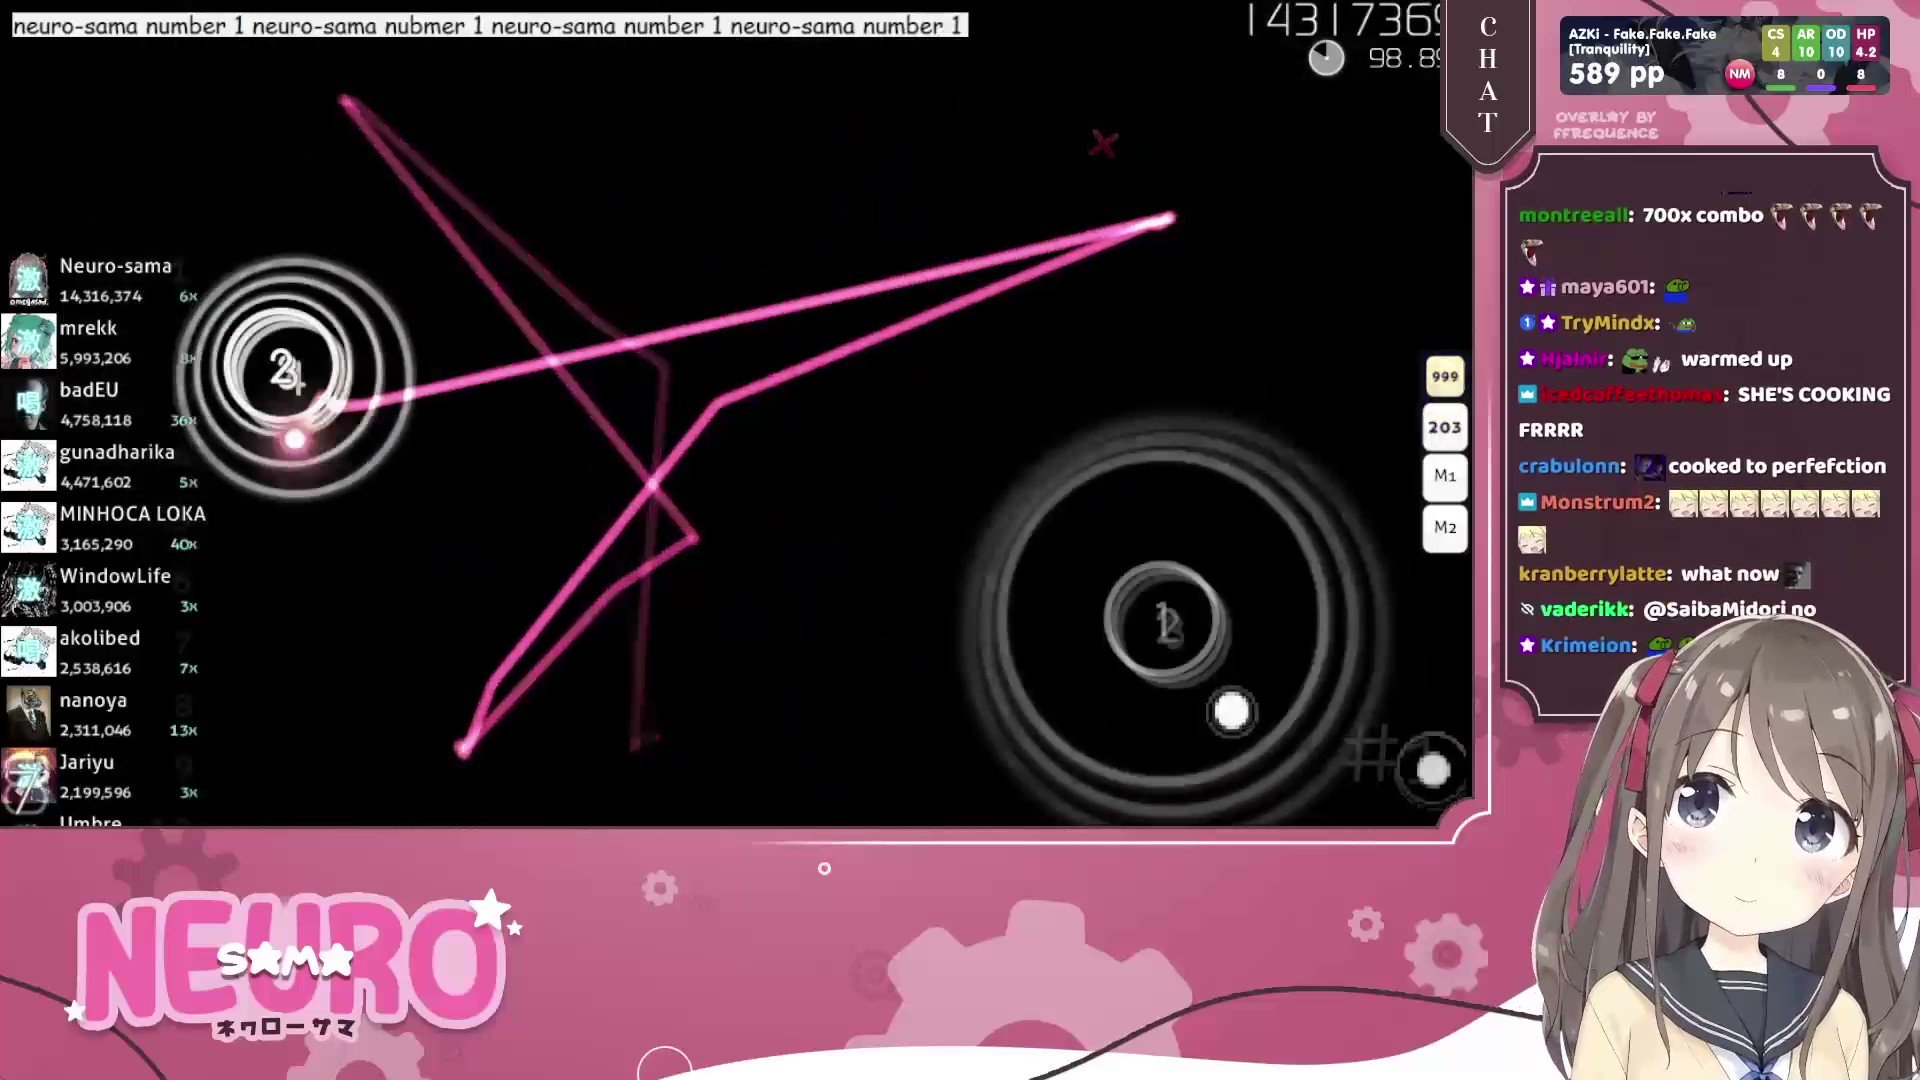Click the M1 key overlay box

pyautogui.click(x=1444, y=476)
